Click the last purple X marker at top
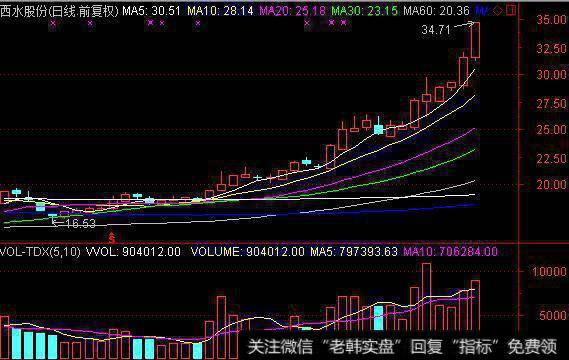The height and width of the screenshot is (360, 569). 343,23
